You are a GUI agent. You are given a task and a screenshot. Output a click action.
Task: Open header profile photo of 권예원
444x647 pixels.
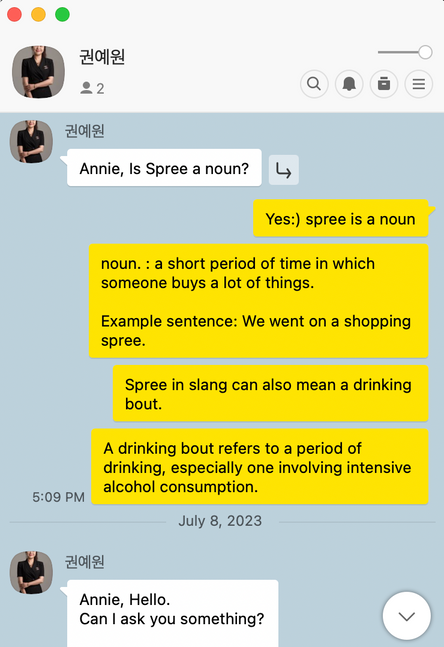click(x=38, y=72)
